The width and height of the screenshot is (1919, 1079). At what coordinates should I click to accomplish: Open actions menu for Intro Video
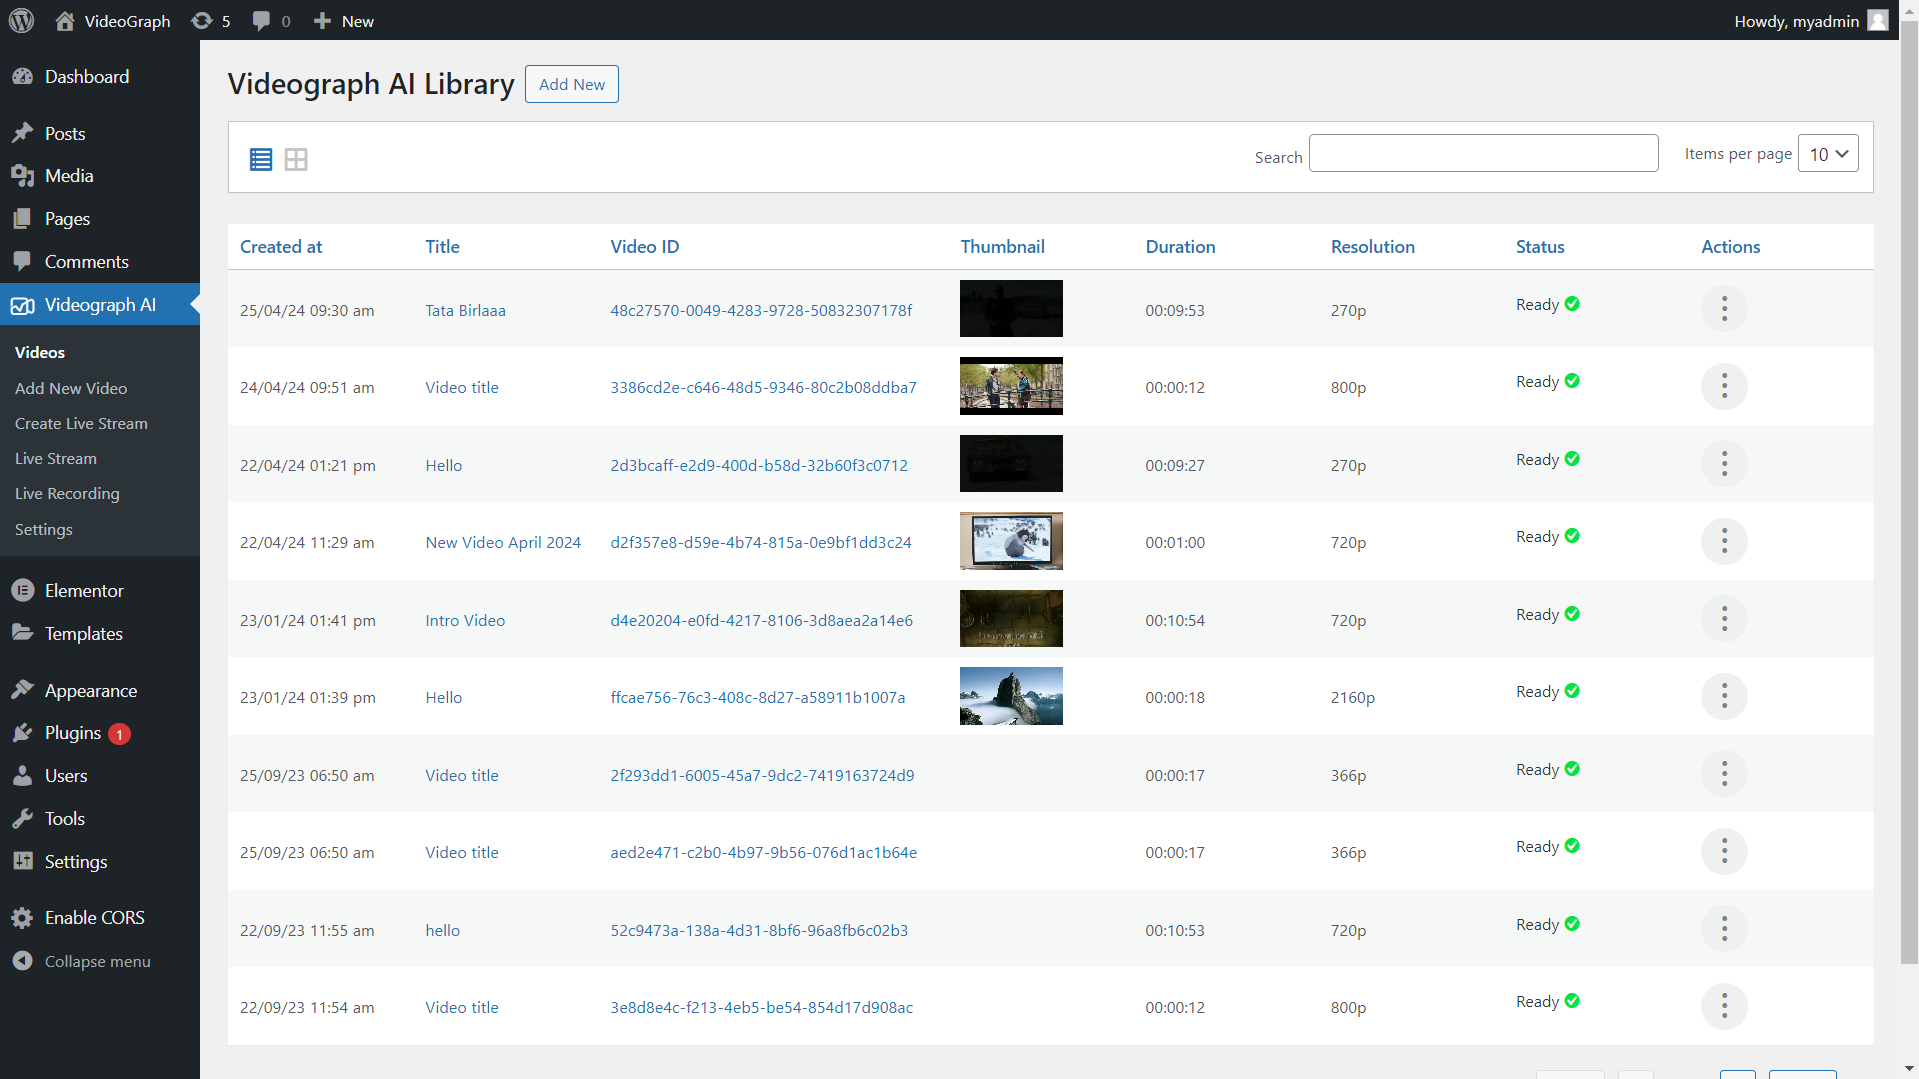pyautogui.click(x=1723, y=619)
